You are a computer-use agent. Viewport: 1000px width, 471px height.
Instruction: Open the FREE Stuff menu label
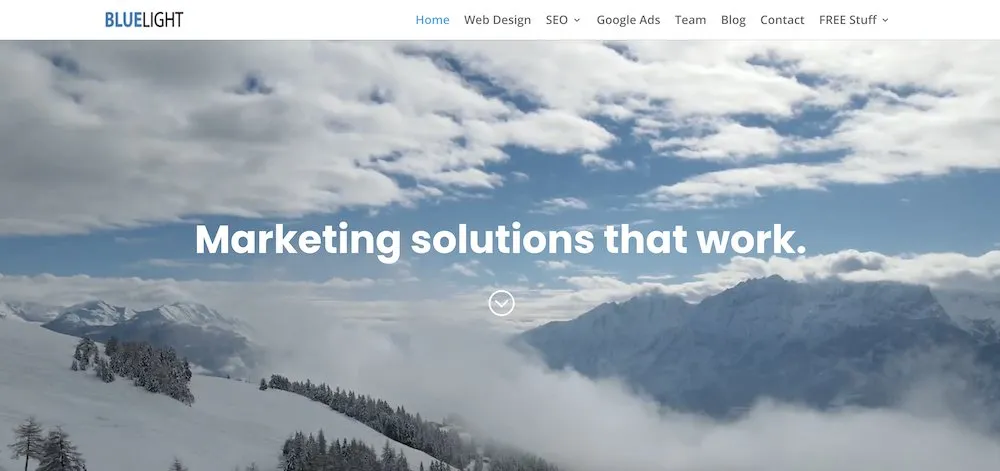pyautogui.click(x=848, y=20)
